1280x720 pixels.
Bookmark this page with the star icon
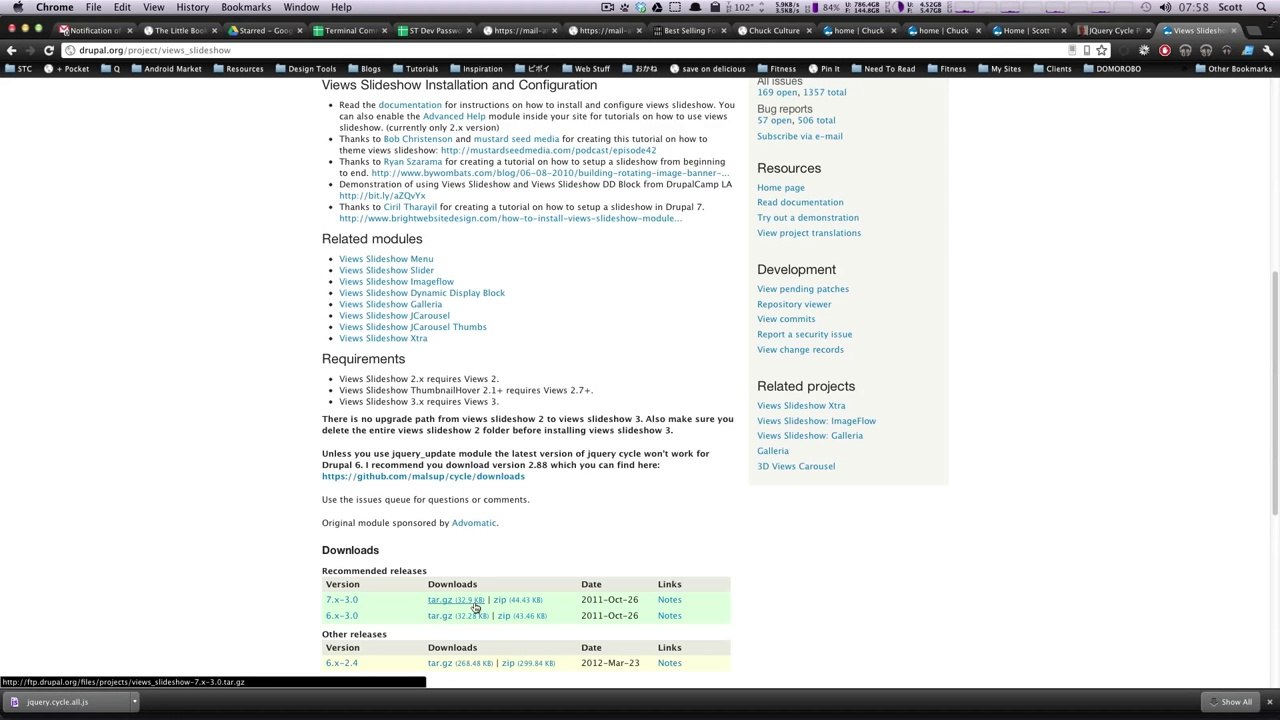pos(1101,50)
